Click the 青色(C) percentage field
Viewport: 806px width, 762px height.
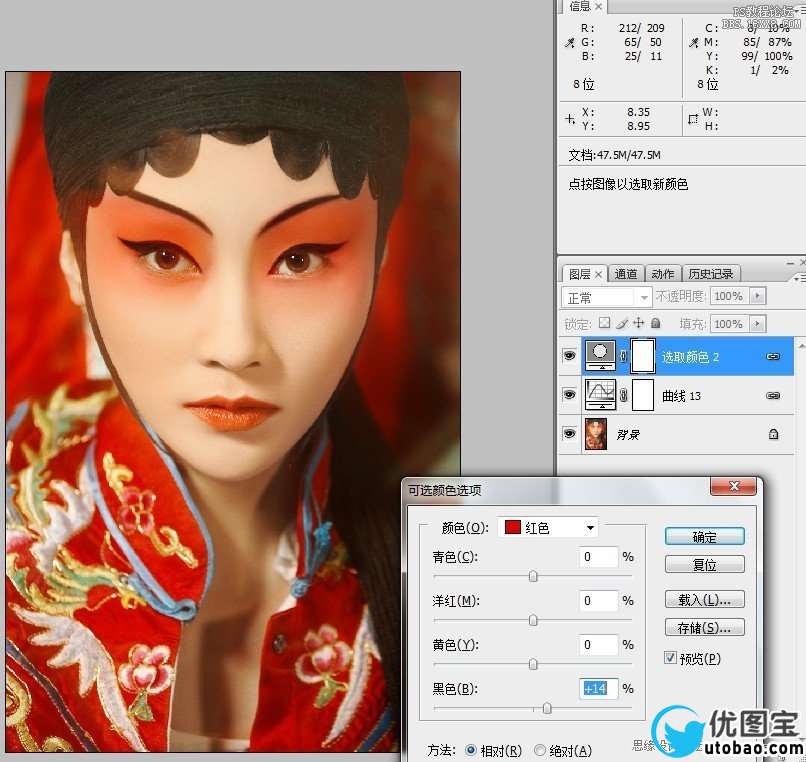[x=598, y=557]
